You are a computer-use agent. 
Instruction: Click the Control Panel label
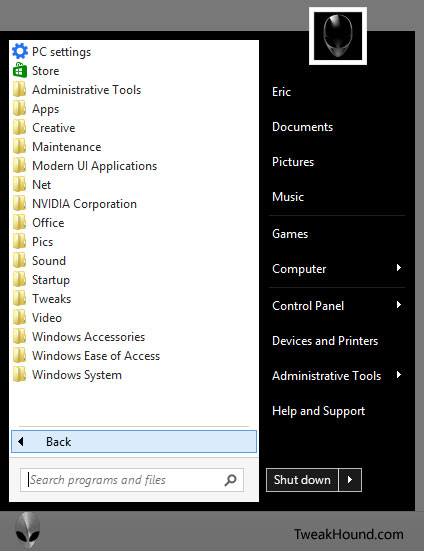tap(308, 306)
